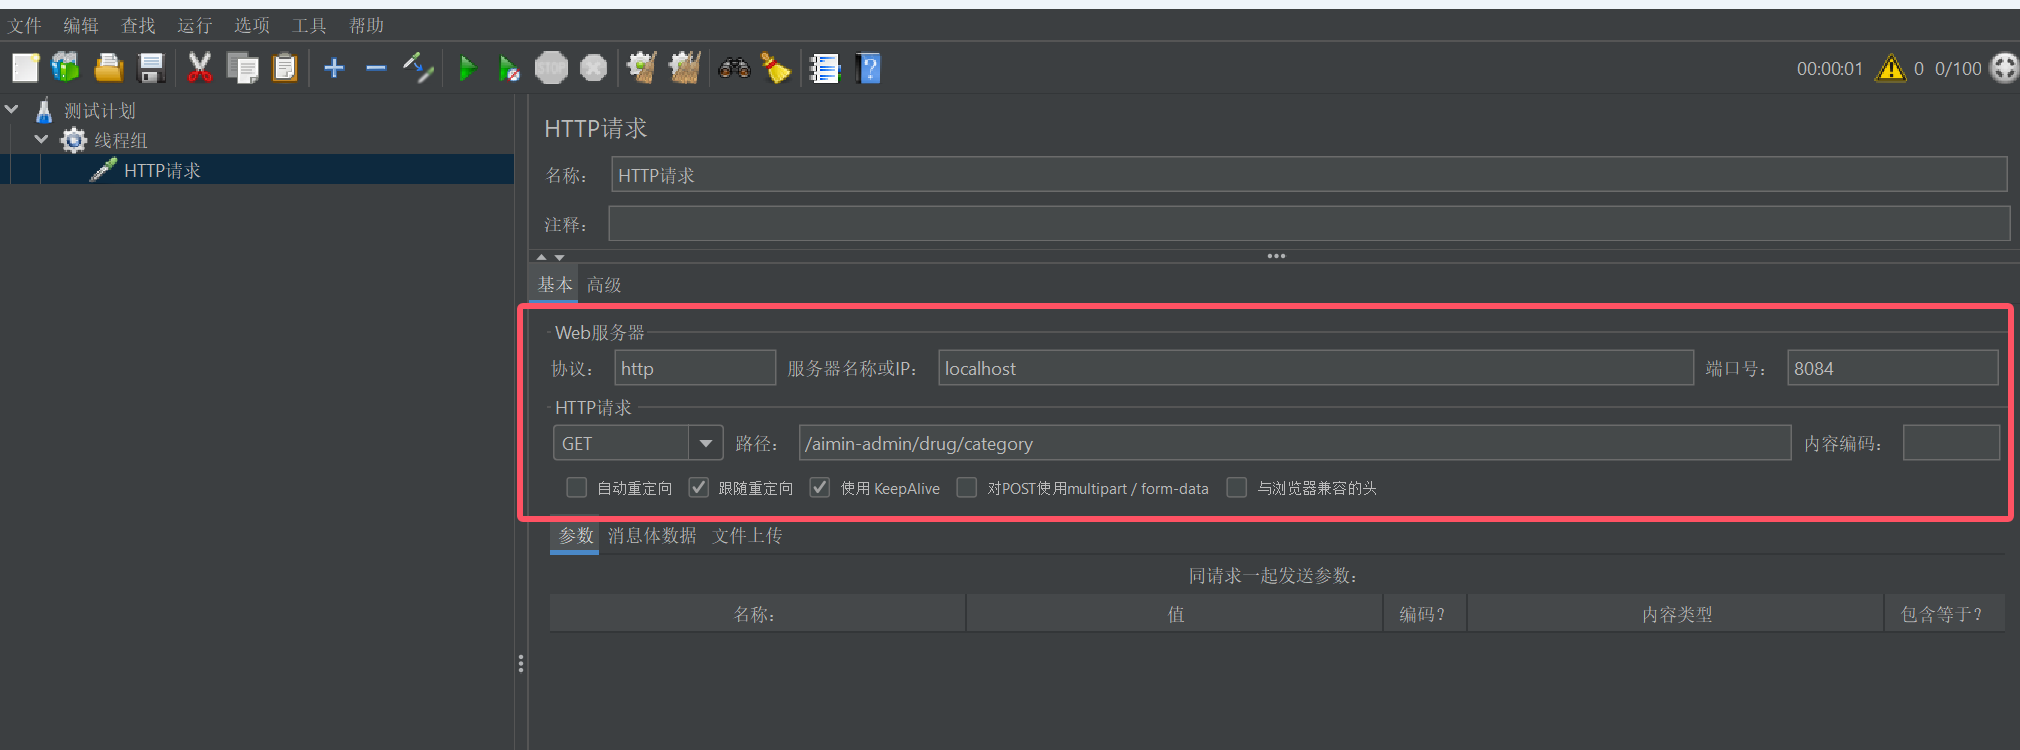Click the green Start run icon

coord(466,69)
